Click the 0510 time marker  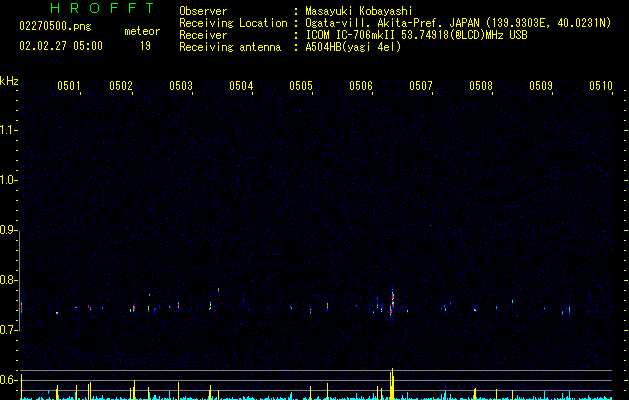tap(601, 86)
